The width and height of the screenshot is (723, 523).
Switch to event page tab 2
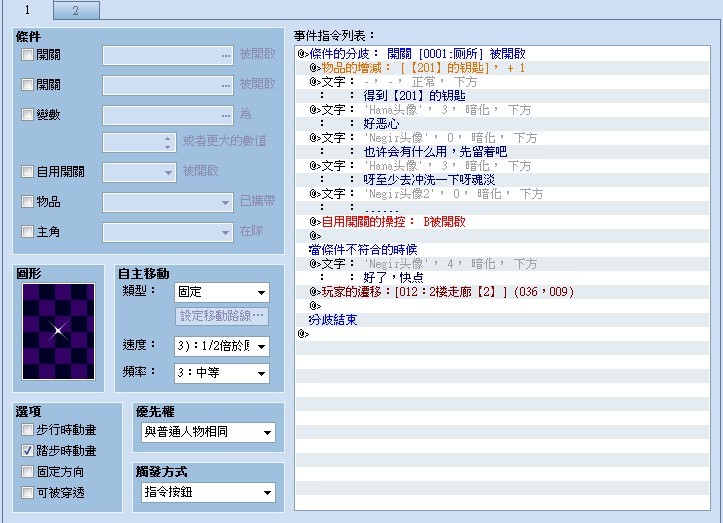coord(76,10)
